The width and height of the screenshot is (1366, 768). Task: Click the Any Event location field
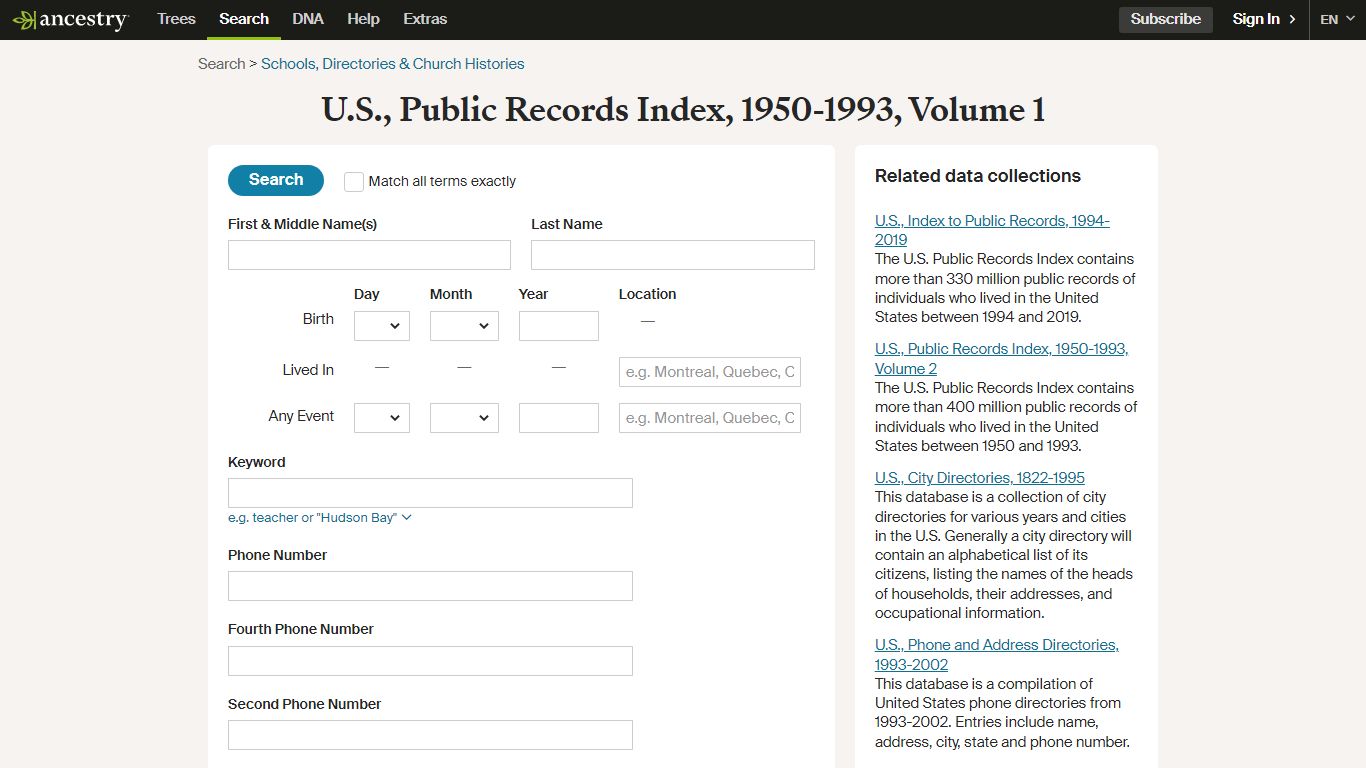710,418
